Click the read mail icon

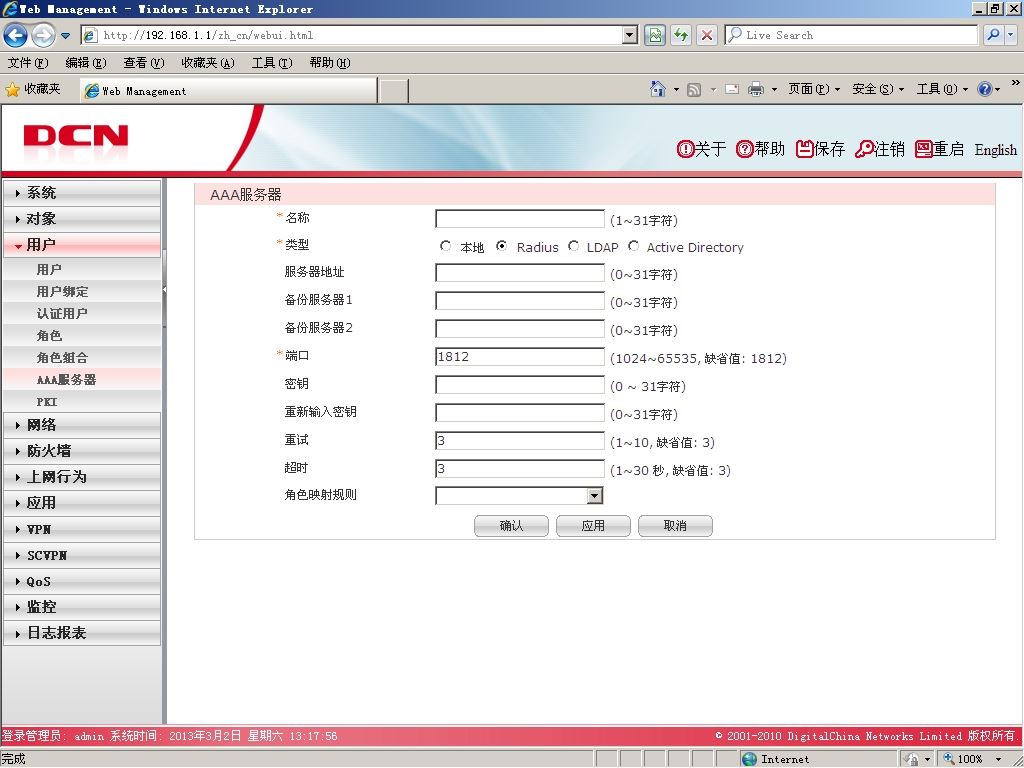(x=732, y=89)
